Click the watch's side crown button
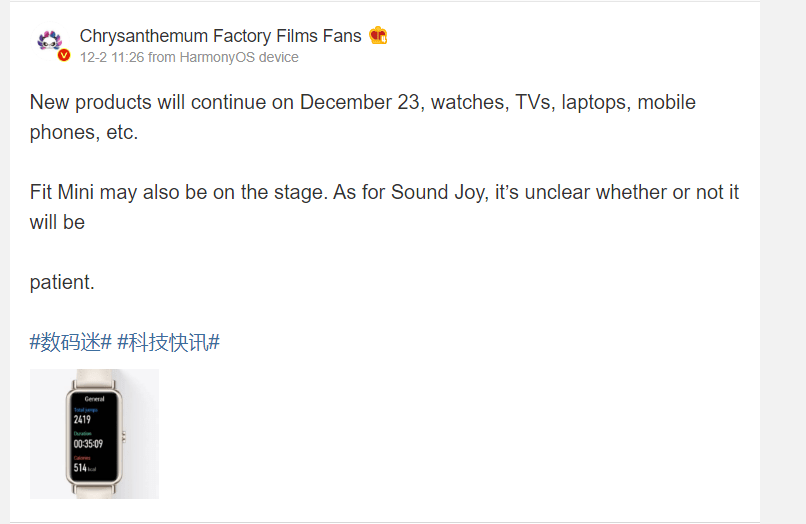Screen dimensions: 806x524 [124, 438]
